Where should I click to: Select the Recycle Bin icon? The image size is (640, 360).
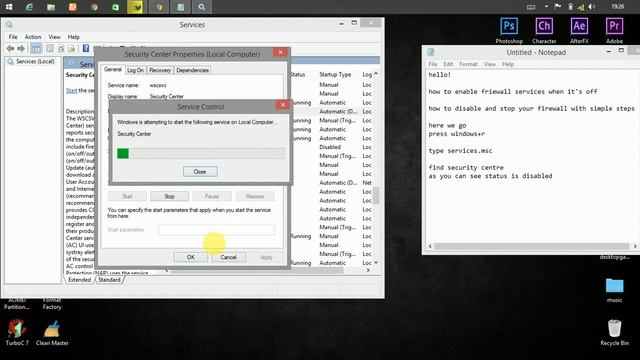(614, 332)
